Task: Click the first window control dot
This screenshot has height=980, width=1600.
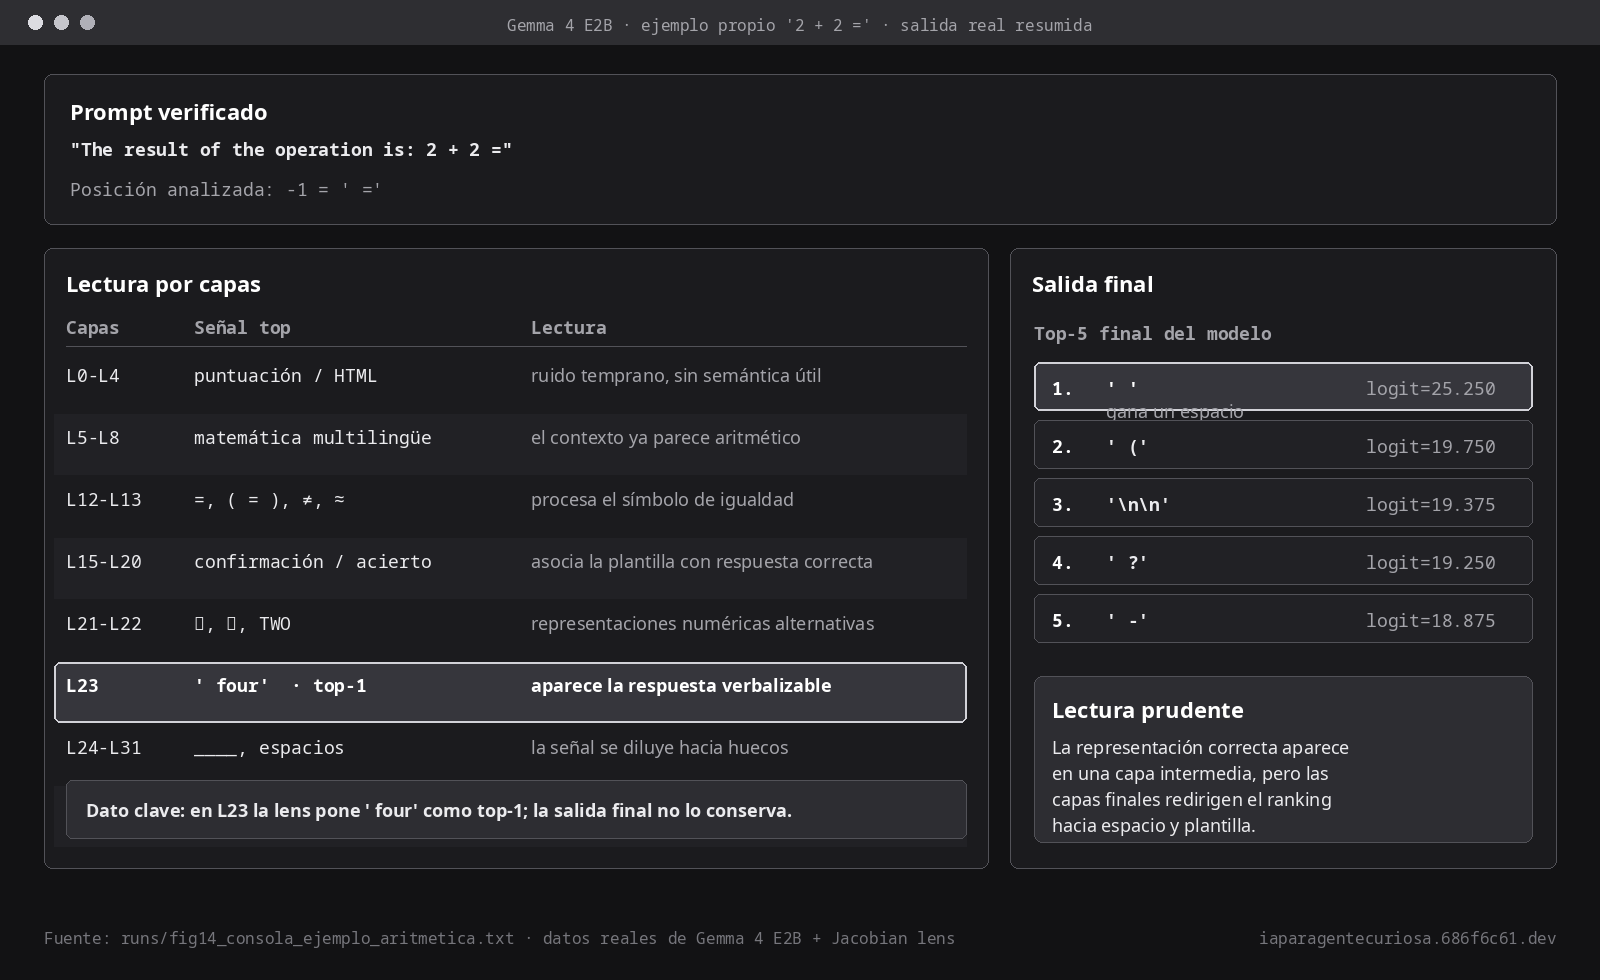Action: 35,22
